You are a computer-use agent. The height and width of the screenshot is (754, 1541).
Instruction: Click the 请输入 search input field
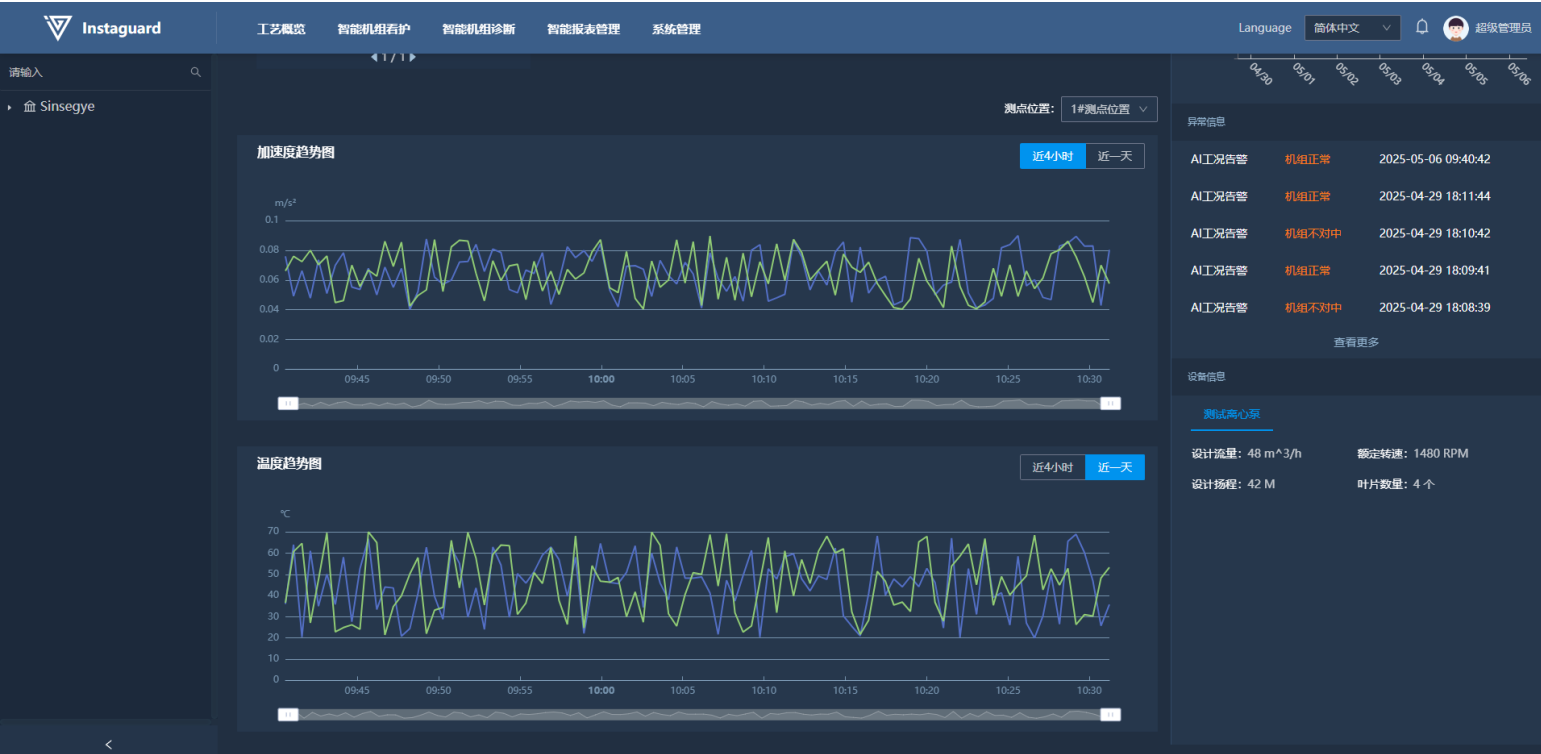click(x=95, y=72)
